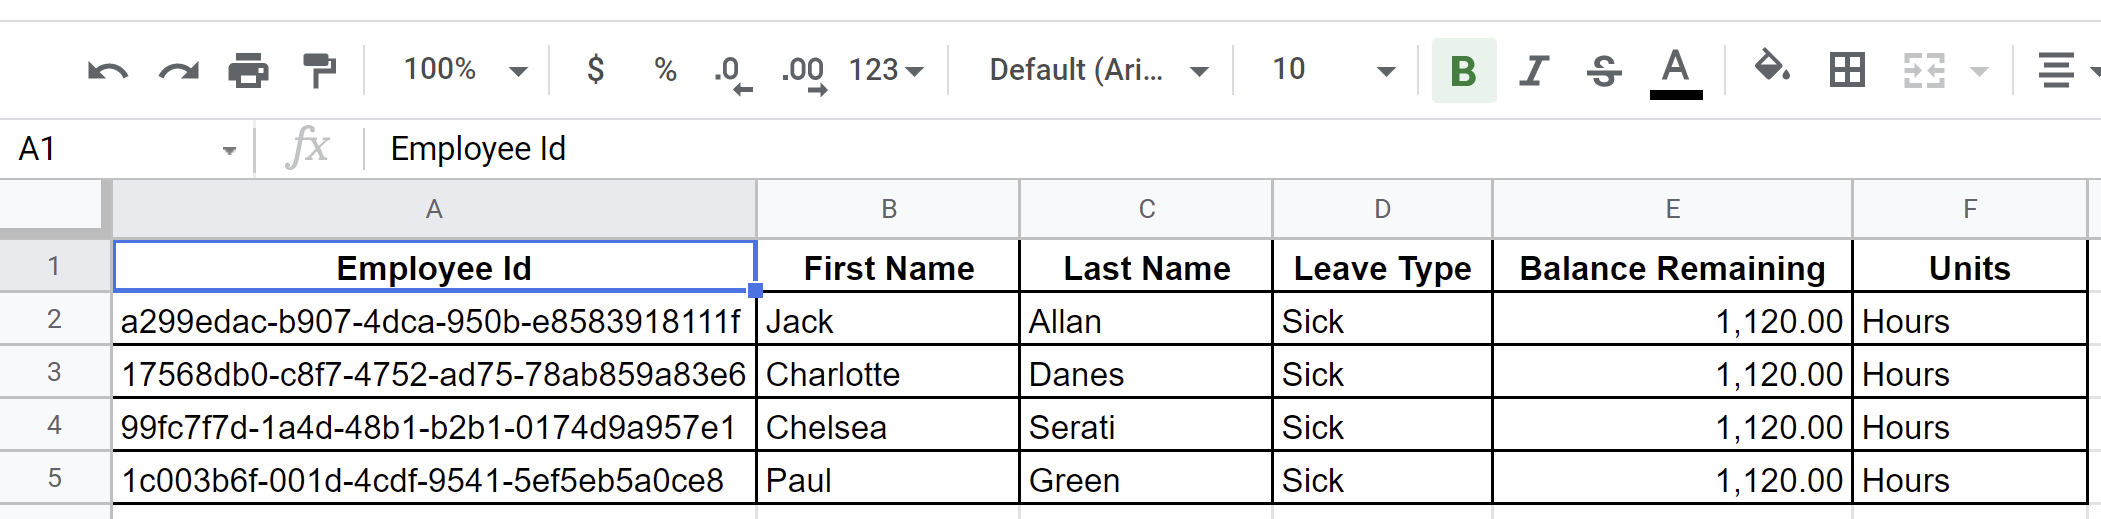
Task: Toggle italic formatting
Action: click(1533, 71)
